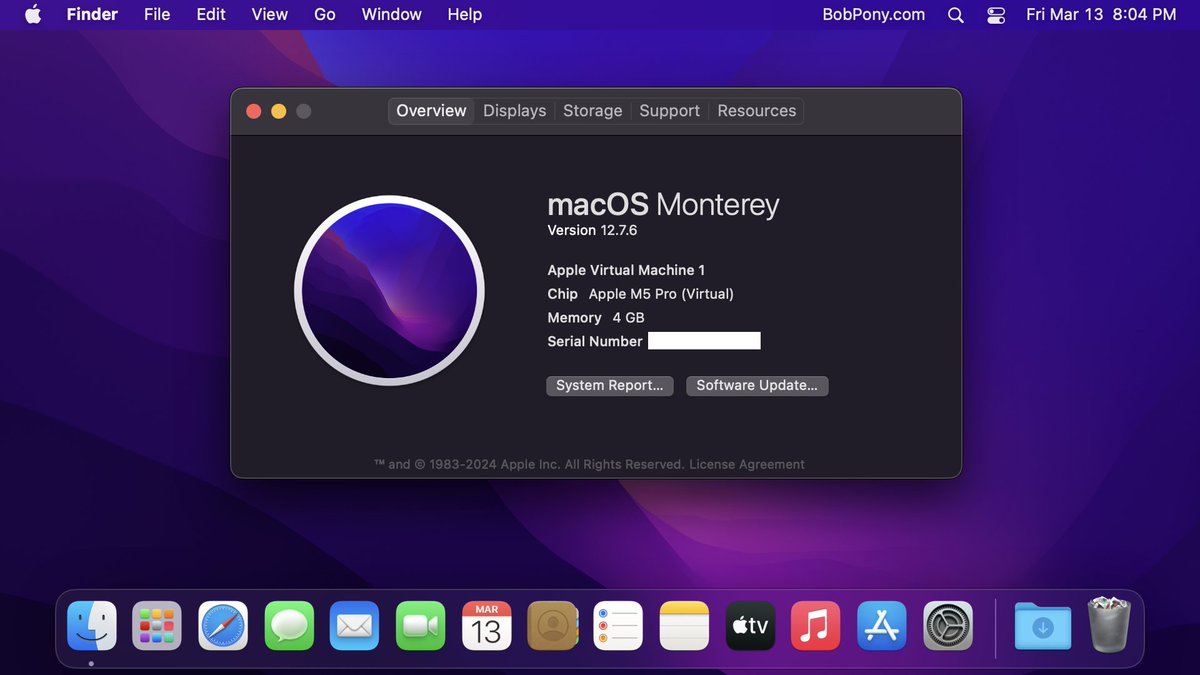Open the Go menu
The width and height of the screenshot is (1200, 675).
325,14
